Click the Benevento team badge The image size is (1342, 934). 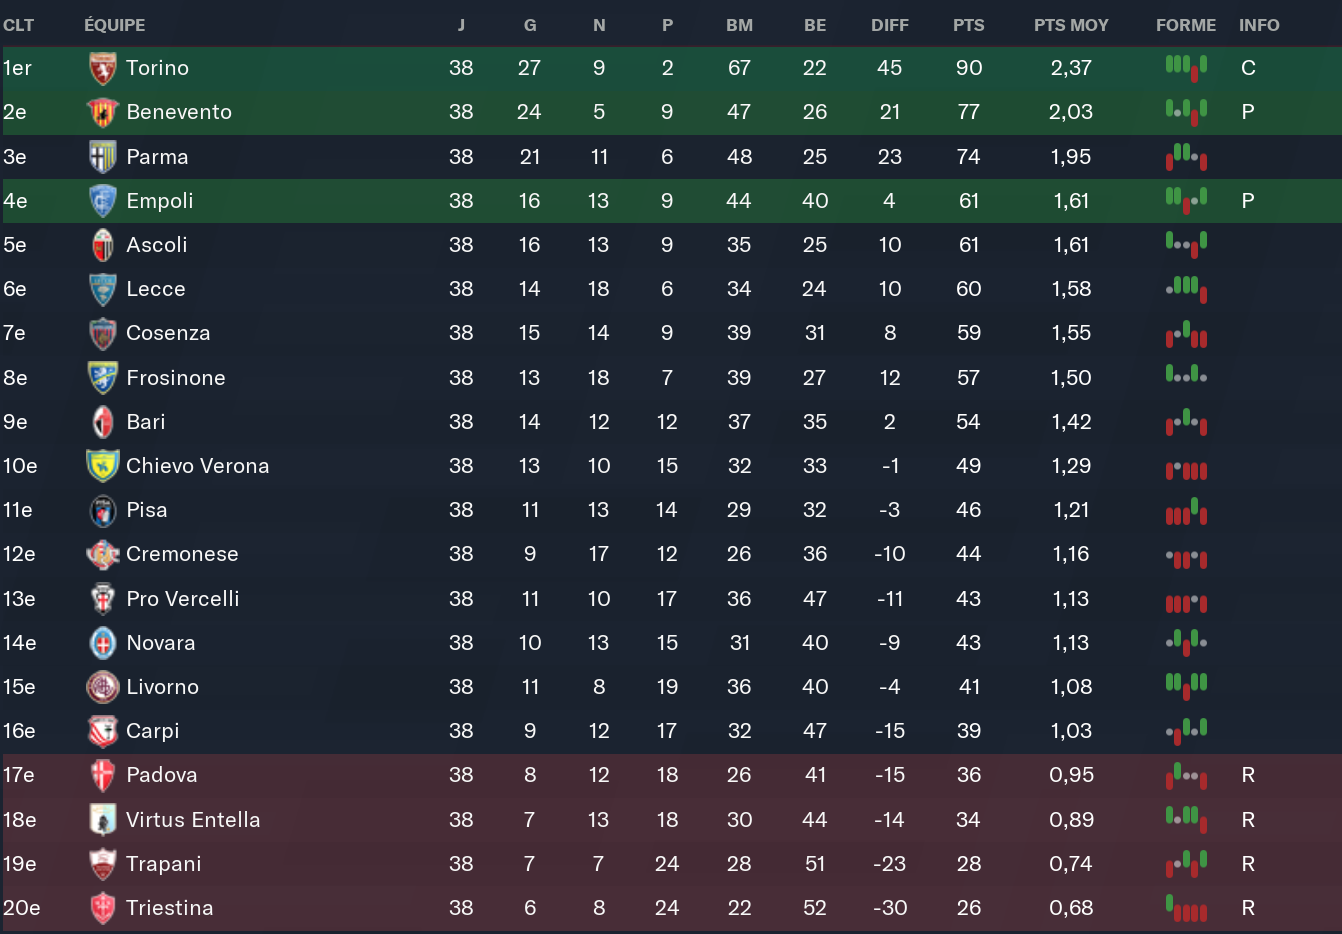pos(102,112)
